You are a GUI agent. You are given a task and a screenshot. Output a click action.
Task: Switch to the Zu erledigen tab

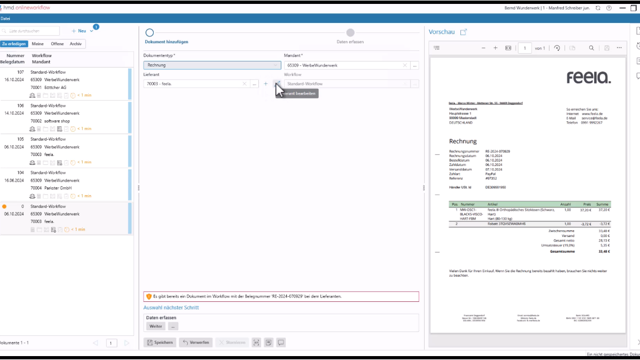(14, 44)
